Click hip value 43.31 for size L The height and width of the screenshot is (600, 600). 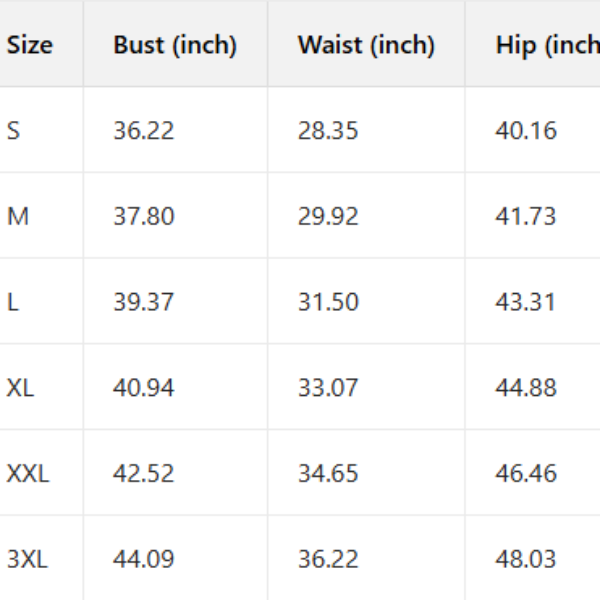pyautogui.click(x=526, y=302)
